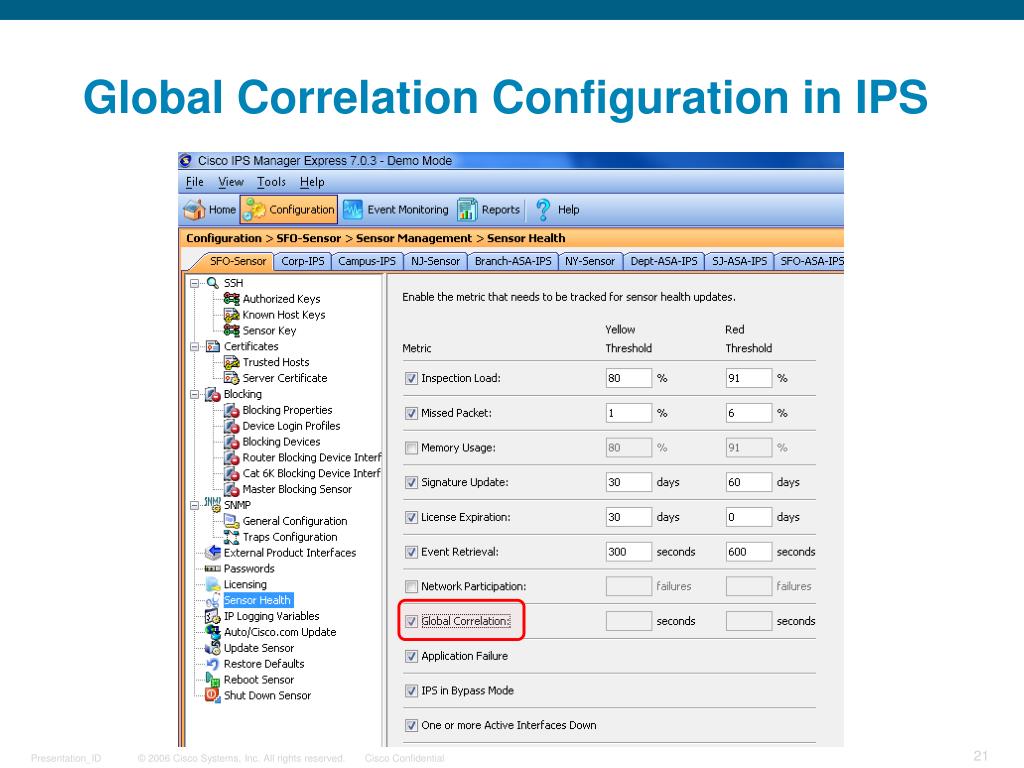Select the Trusted Hosts icon
The image size is (1024, 768).
tap(231, 362)
